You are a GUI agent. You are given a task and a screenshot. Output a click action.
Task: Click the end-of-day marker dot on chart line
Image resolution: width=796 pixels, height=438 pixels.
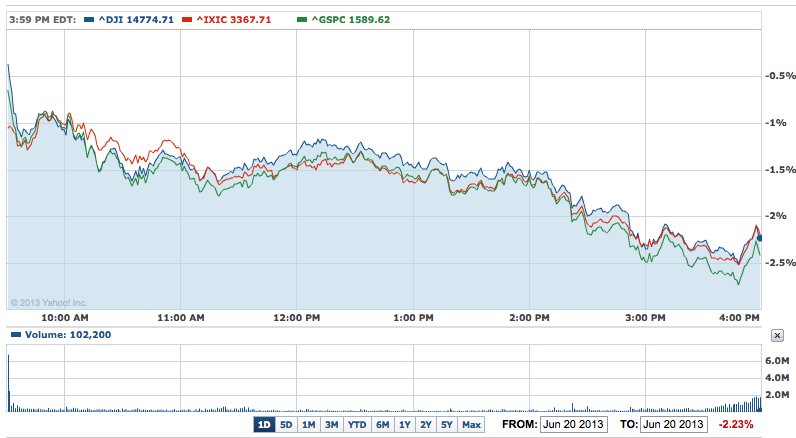tap(759, 237)
